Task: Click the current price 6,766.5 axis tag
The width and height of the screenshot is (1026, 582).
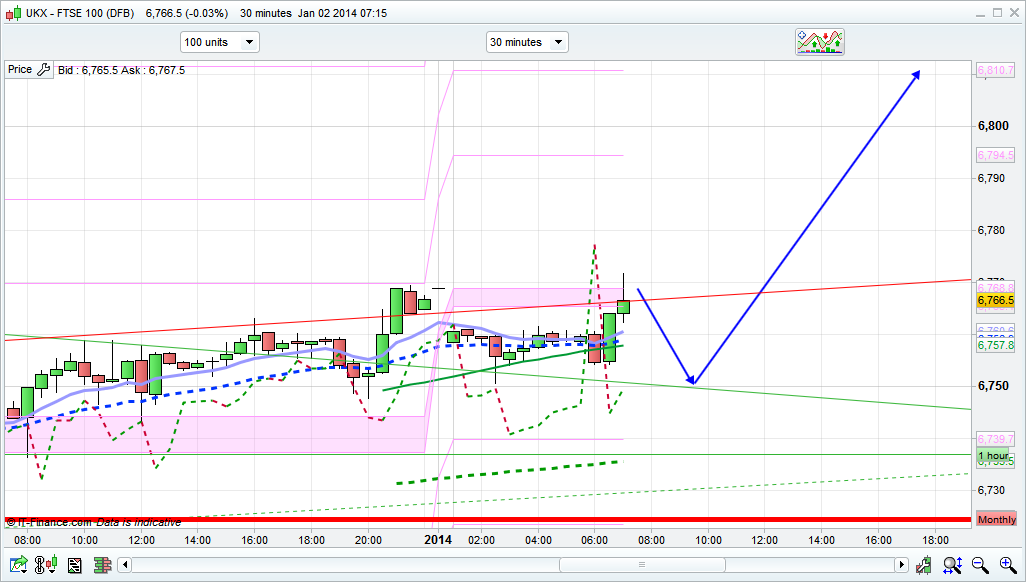Action: (x=996, y=301)
